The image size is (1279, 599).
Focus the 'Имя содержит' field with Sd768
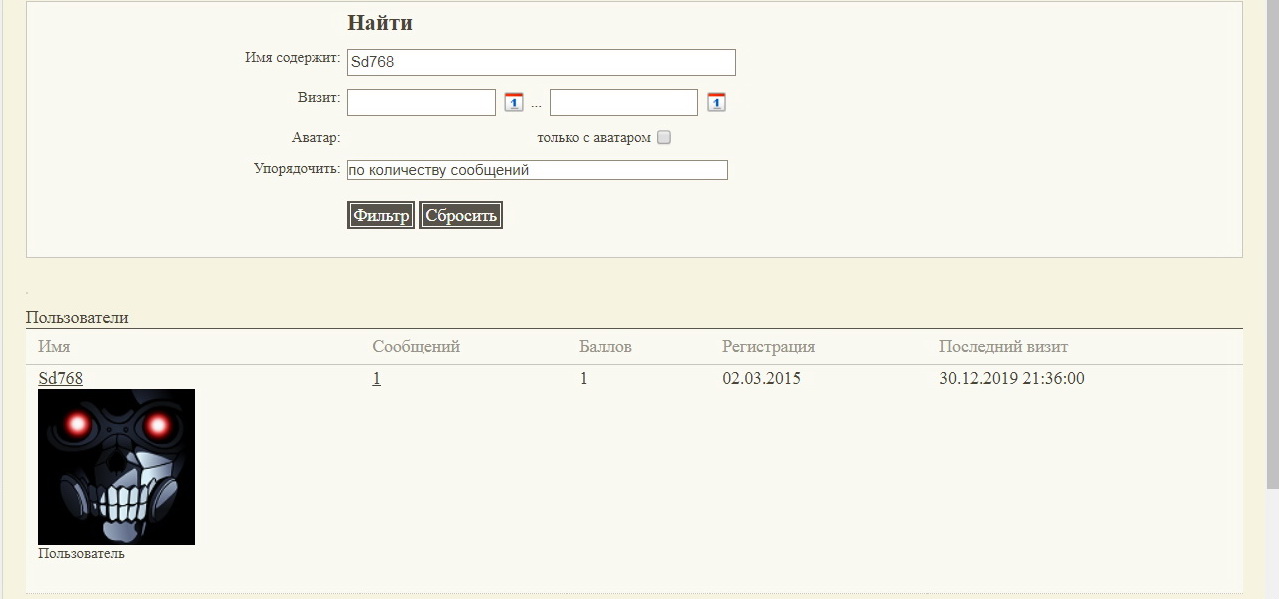pyautogui.click(x=541, y=62)
